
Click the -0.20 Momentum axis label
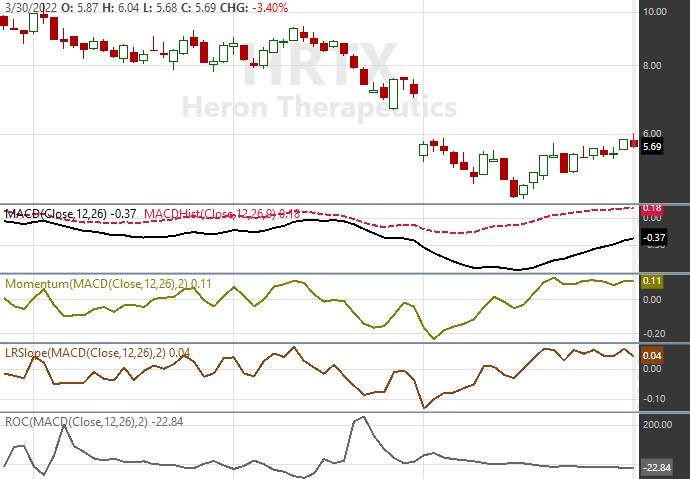[653, 334]
